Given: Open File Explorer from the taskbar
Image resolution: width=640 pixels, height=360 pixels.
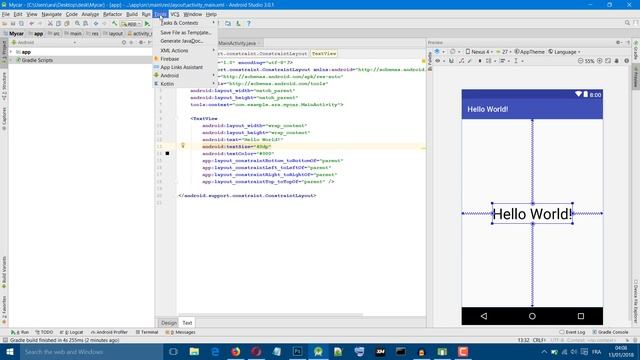Looking at the screenshot, I should coord(194,352).
